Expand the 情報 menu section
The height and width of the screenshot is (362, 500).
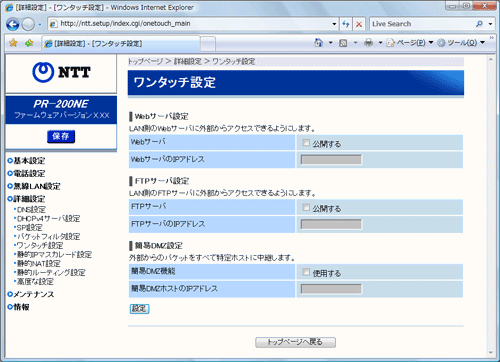coord(19,307)
